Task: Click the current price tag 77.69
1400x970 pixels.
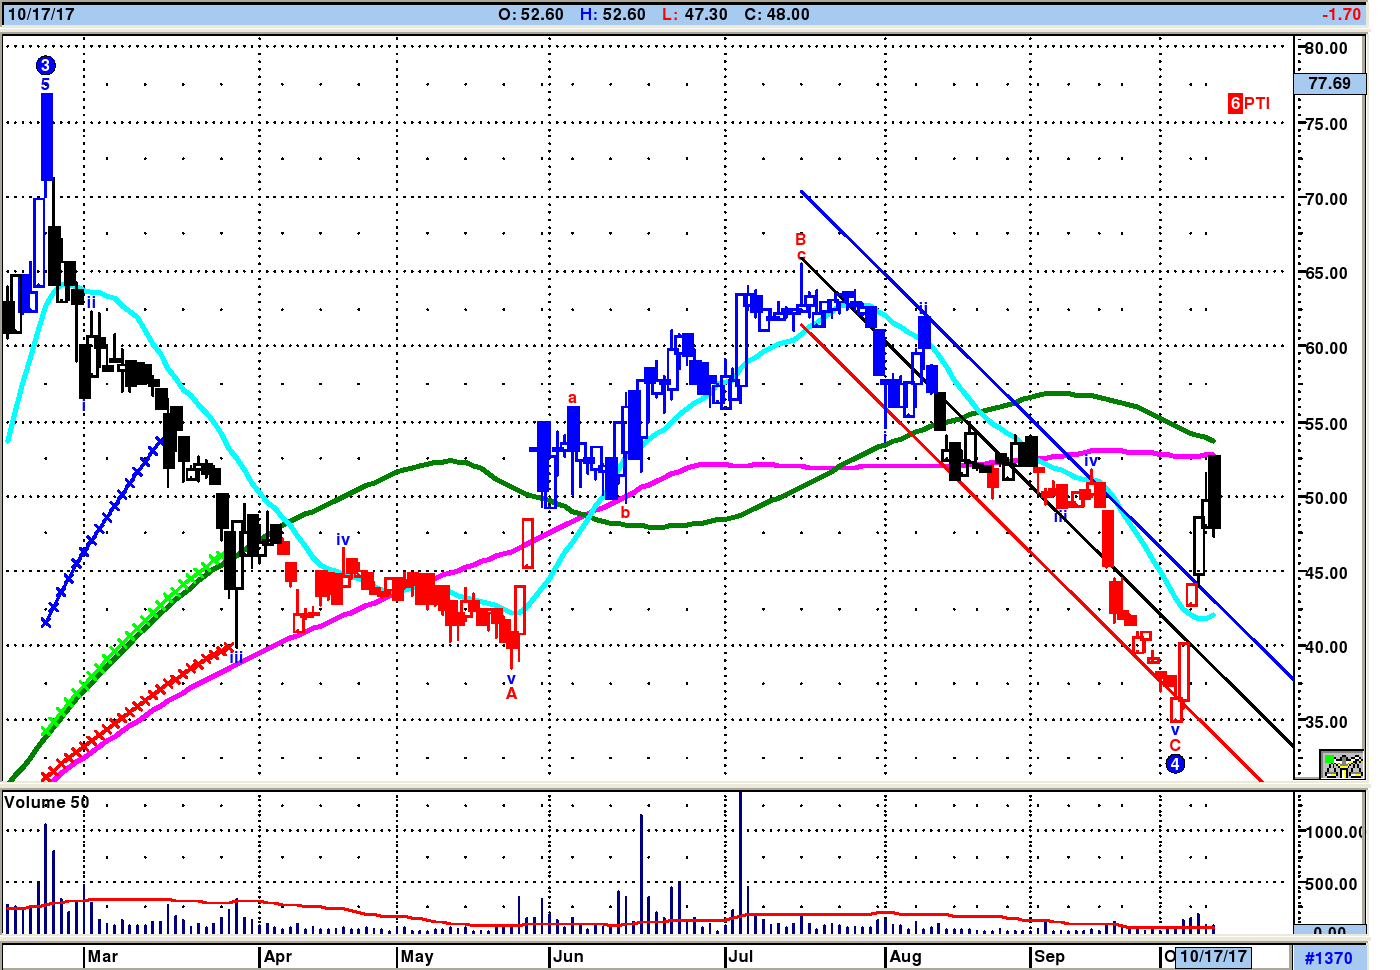Action: 1329,83
